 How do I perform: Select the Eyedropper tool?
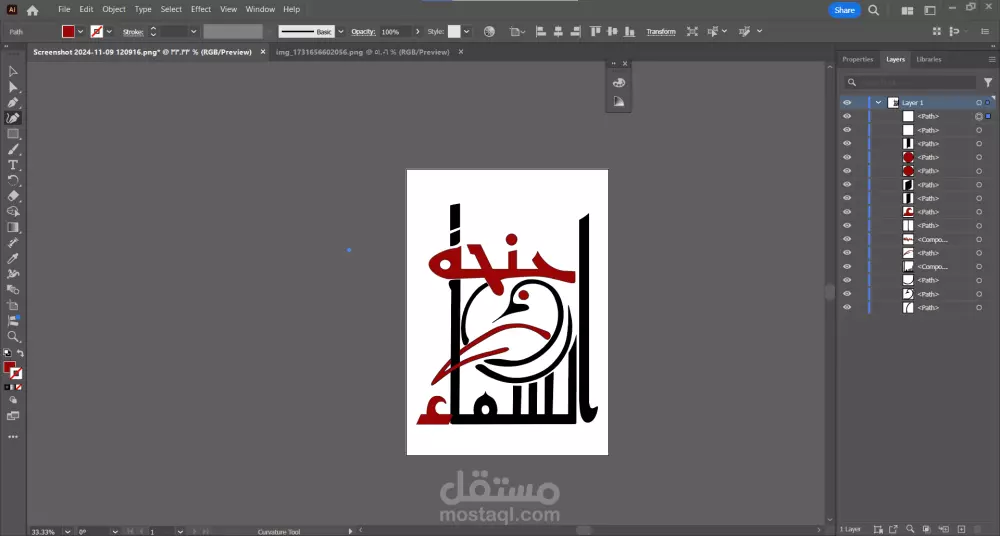click(x=13, y=258)
